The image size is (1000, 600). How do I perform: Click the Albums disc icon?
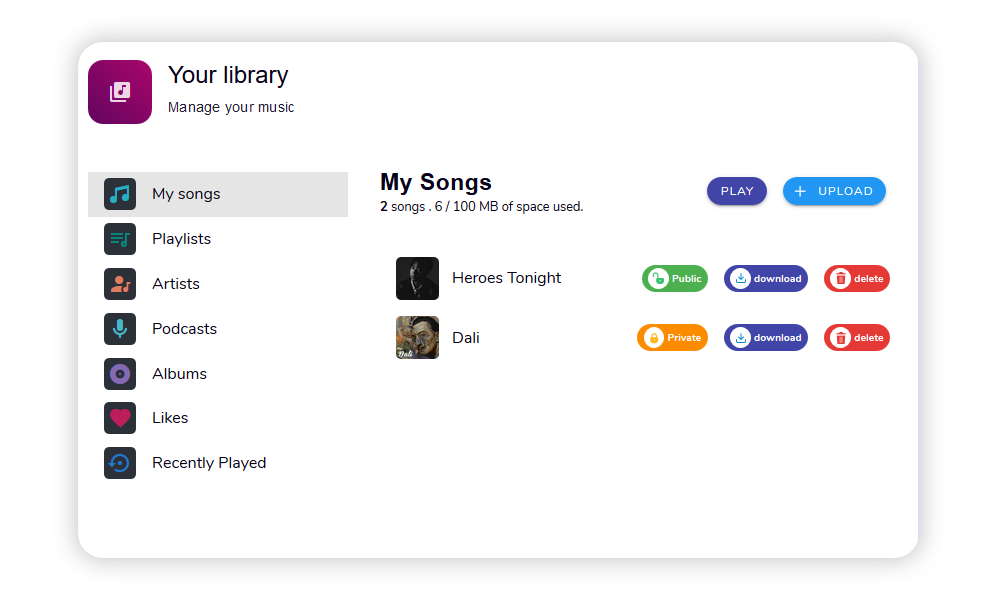tap(120, 374)
